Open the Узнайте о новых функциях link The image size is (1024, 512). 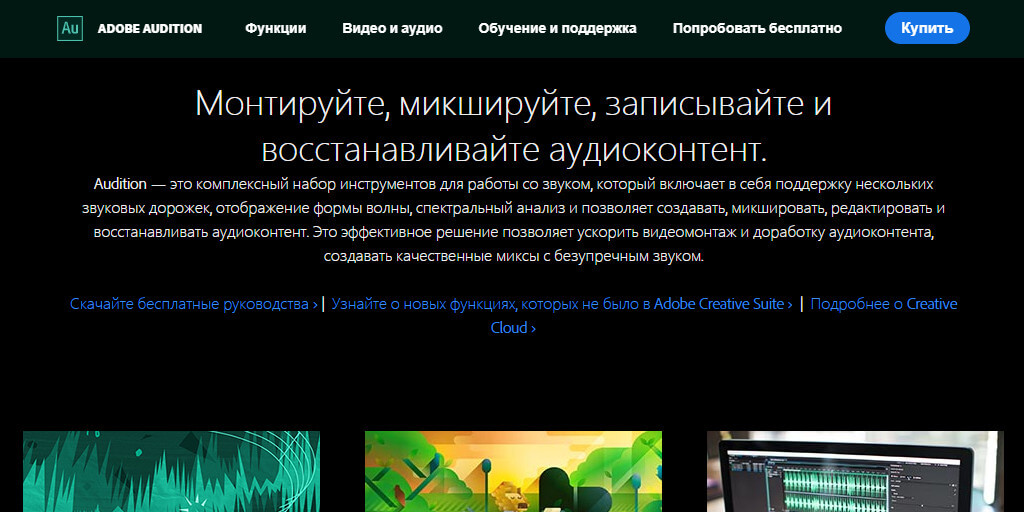point(560,304)
